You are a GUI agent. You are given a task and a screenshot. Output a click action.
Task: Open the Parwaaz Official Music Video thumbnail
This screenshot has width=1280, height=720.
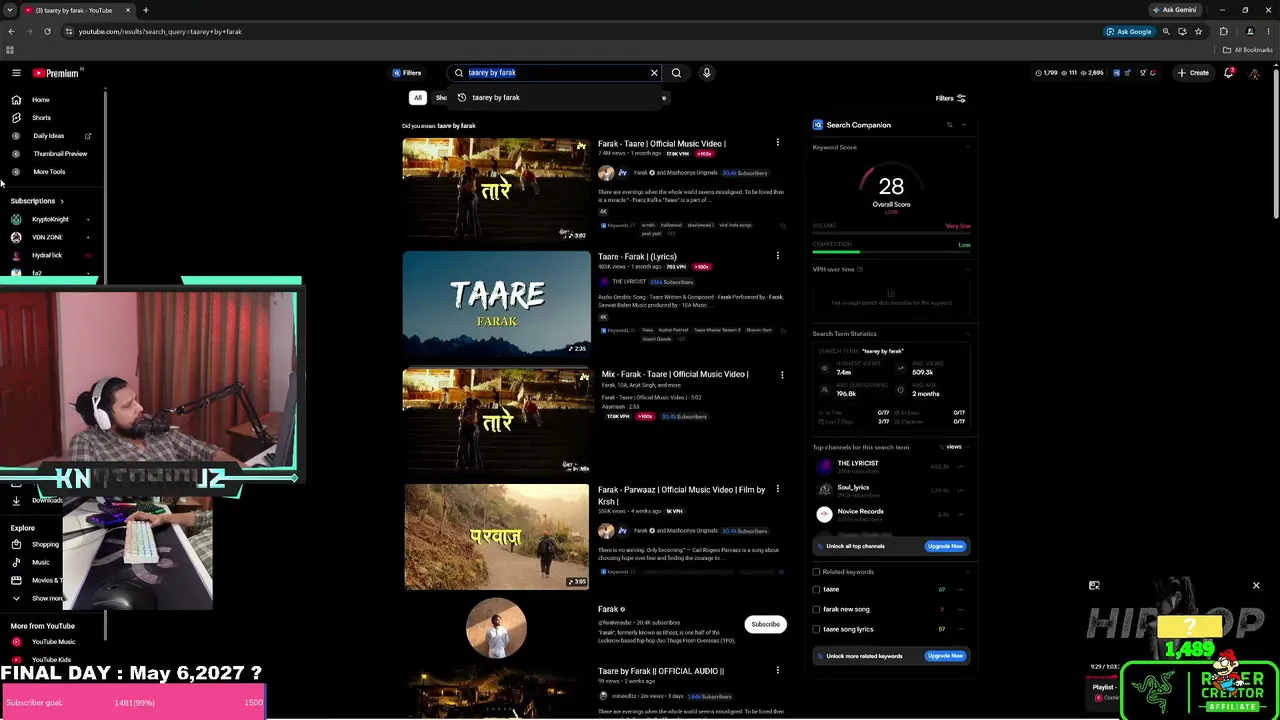(496, 536)
